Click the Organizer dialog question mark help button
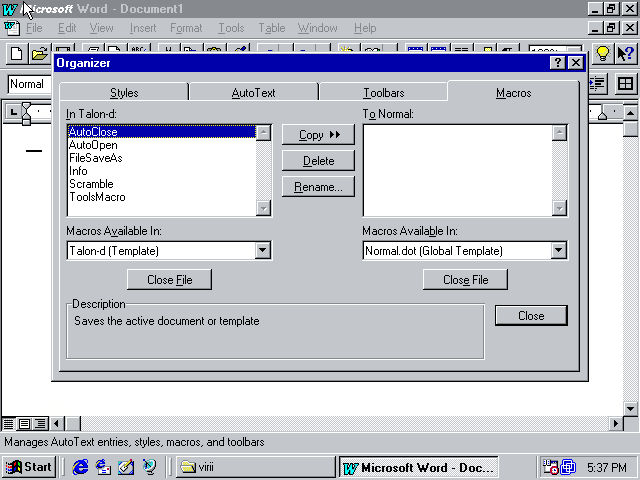 click(x=558, y=63)
